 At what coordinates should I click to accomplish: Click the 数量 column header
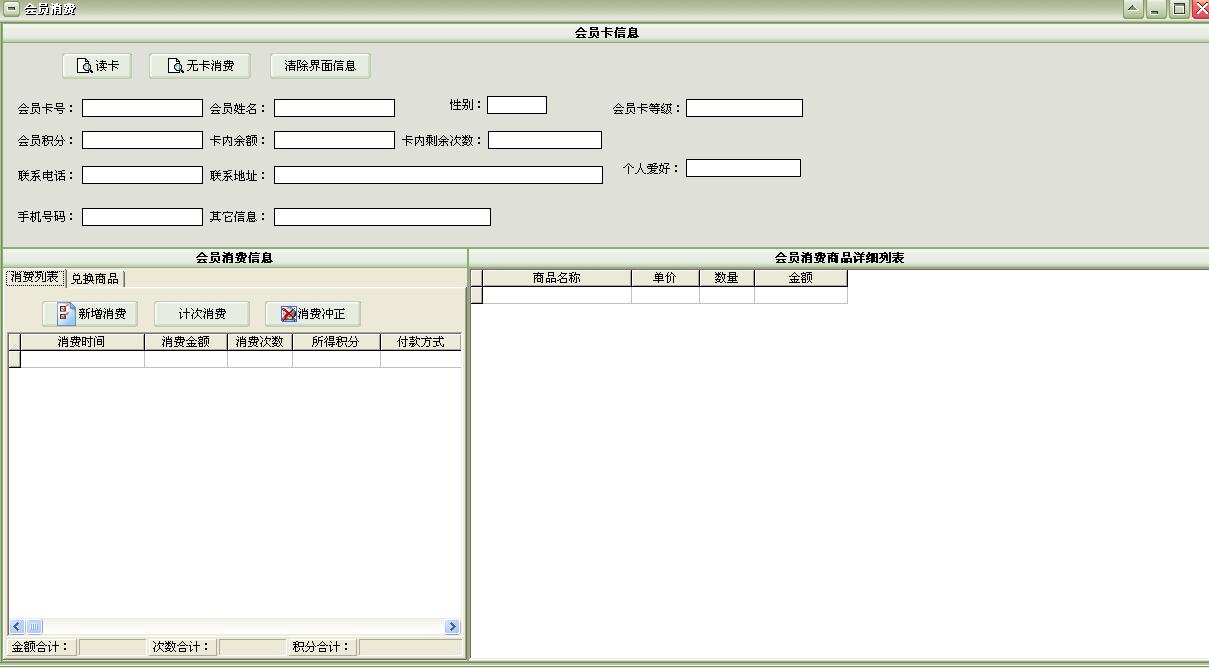727,278
